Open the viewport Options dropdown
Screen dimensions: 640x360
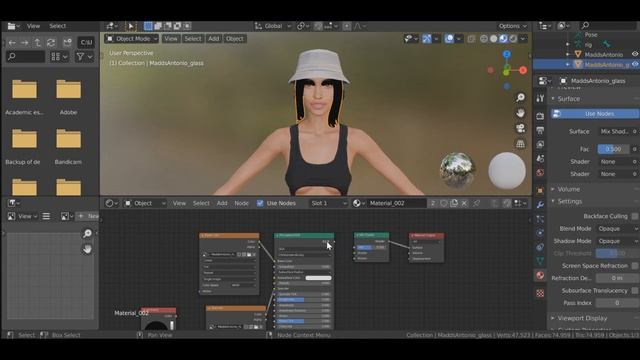pos(513,26)
